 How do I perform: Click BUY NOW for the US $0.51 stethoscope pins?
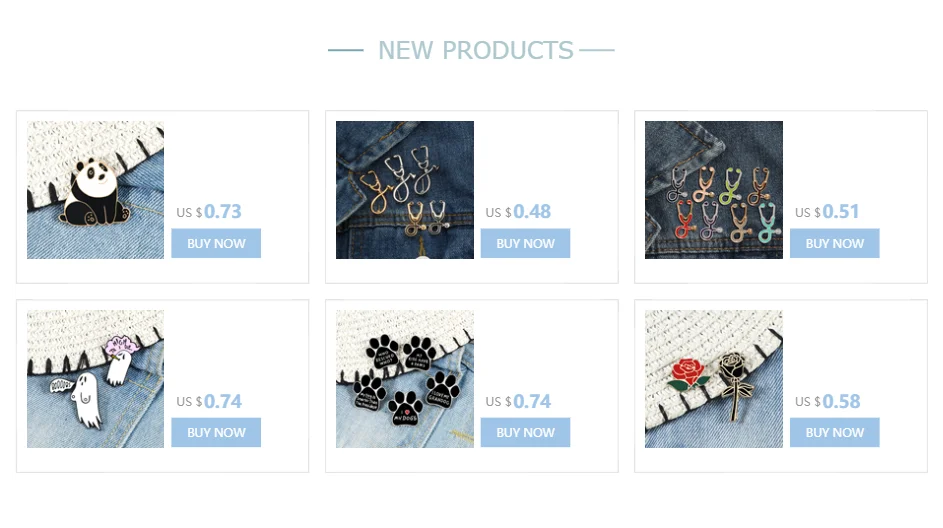point(835,244)
